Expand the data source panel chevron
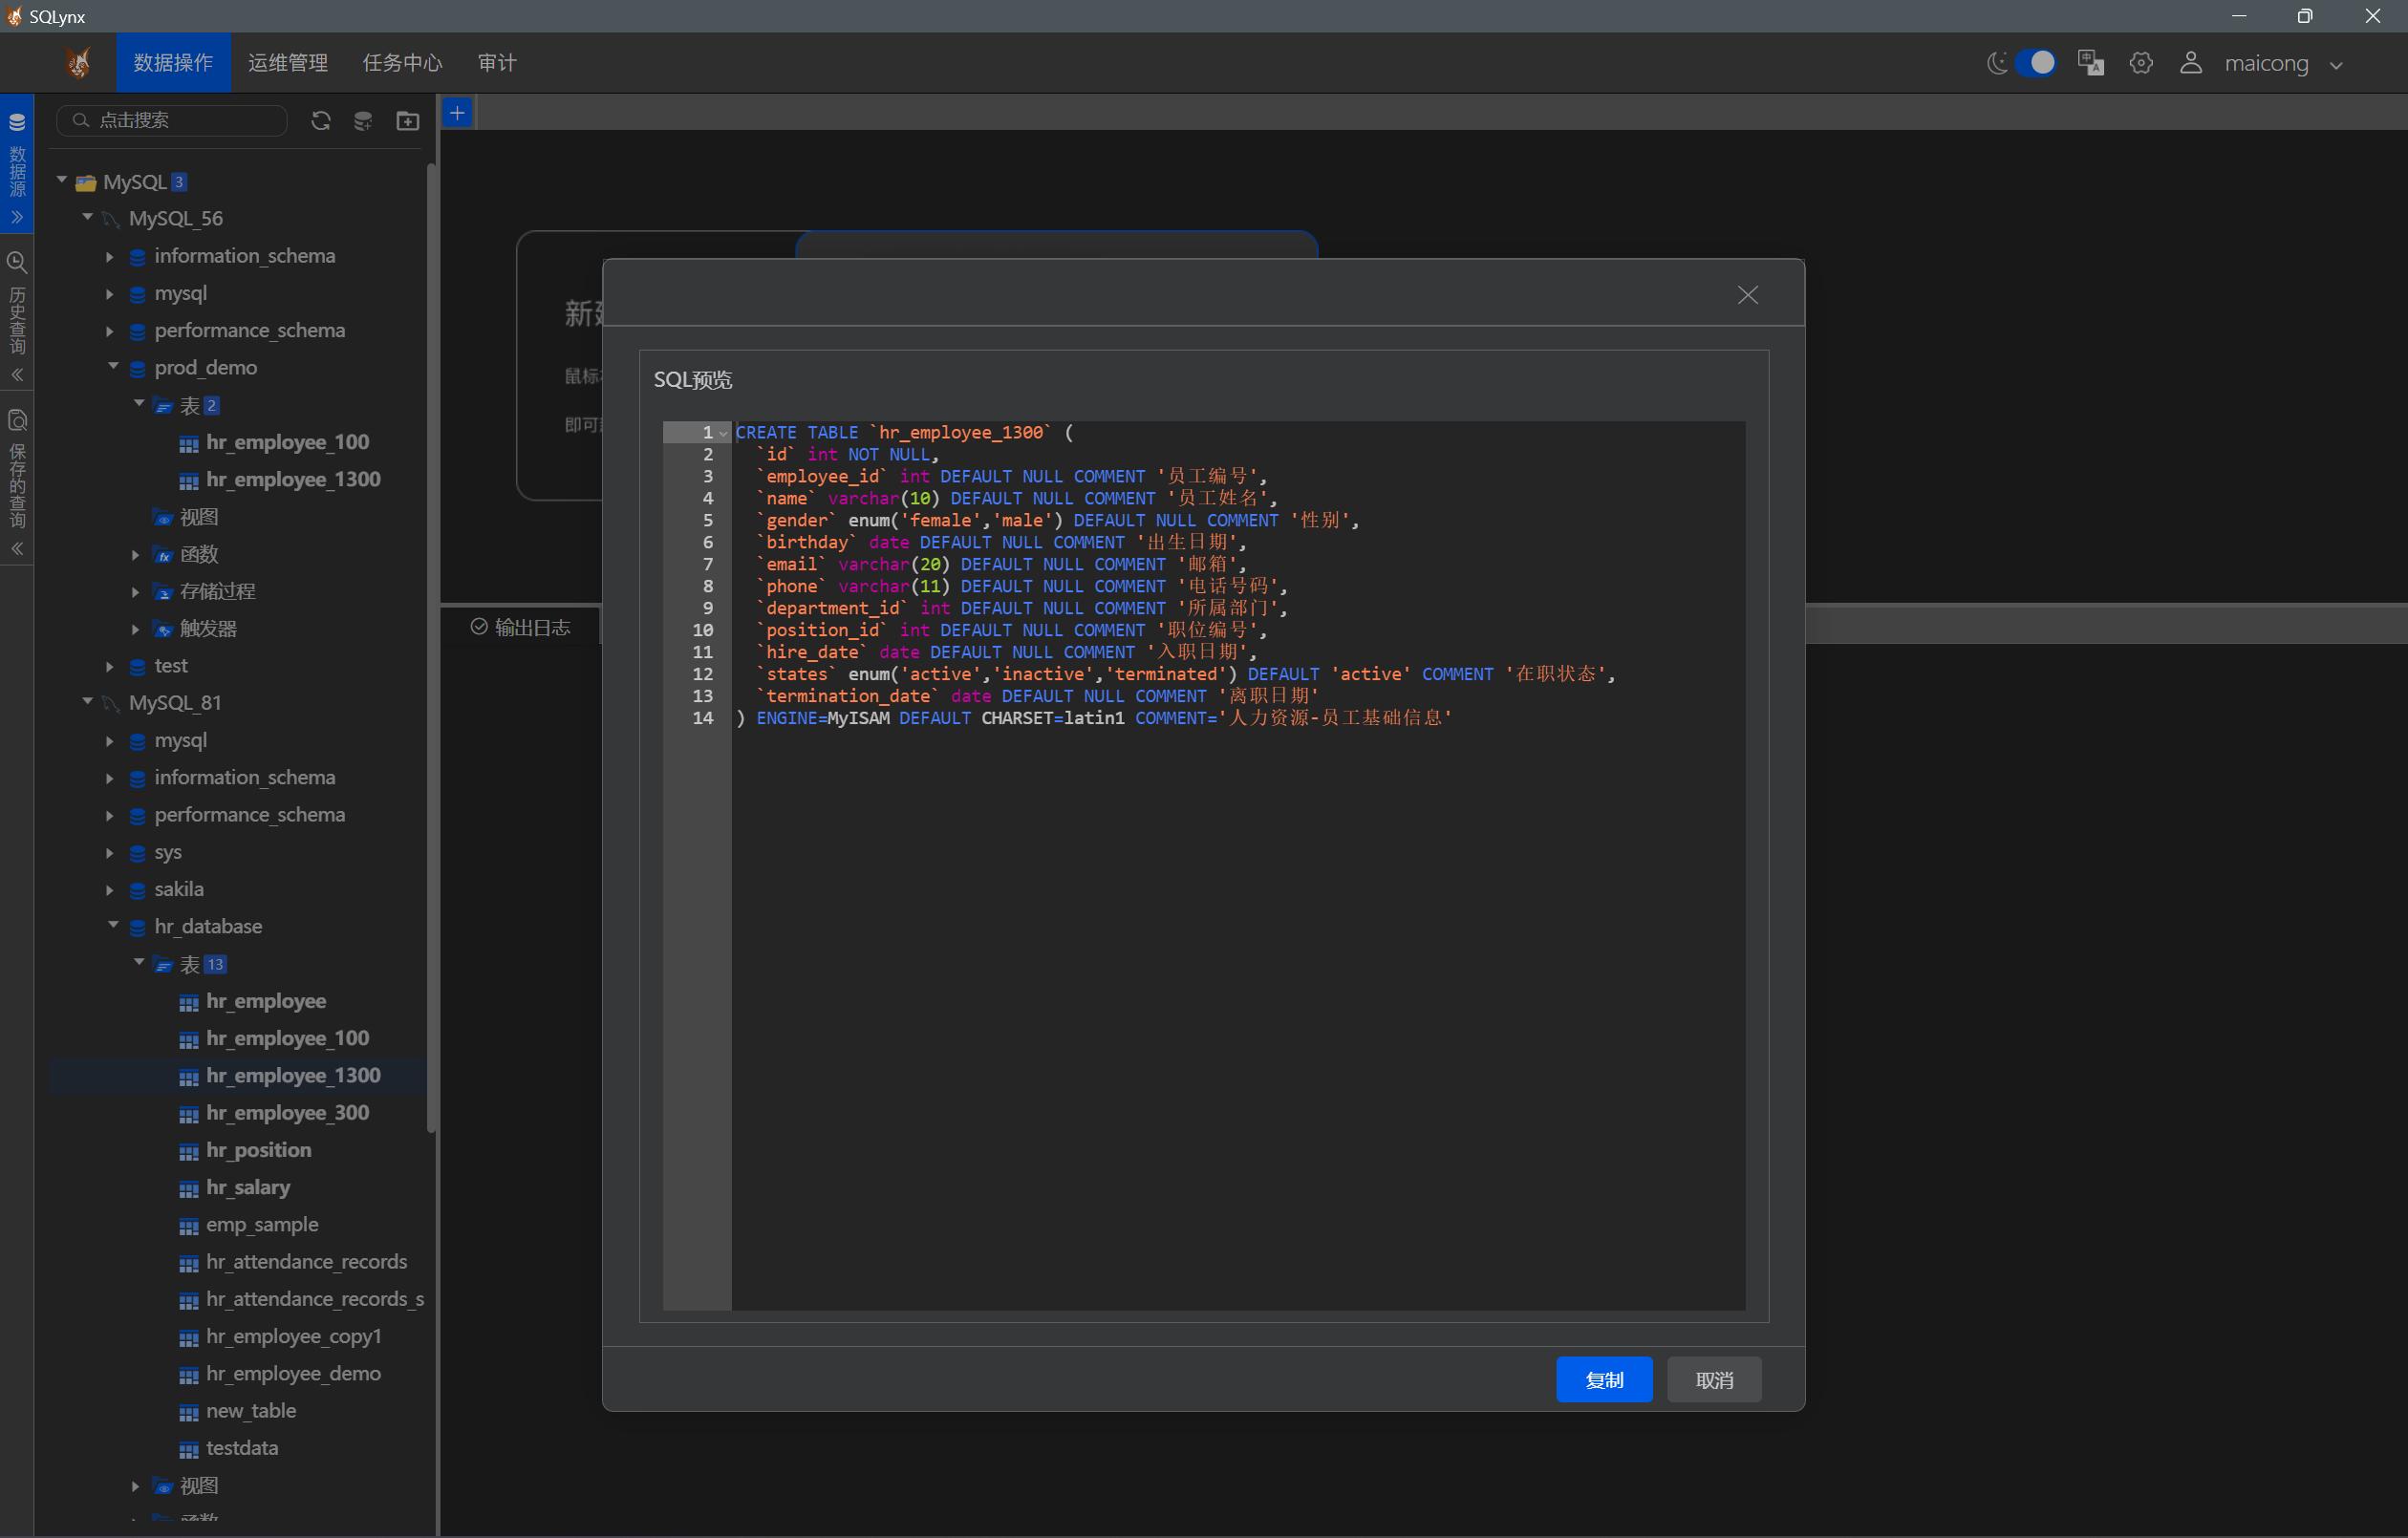Image resolution: width=2408 pixels, height=1538 pixels. [x=17, y=217]
